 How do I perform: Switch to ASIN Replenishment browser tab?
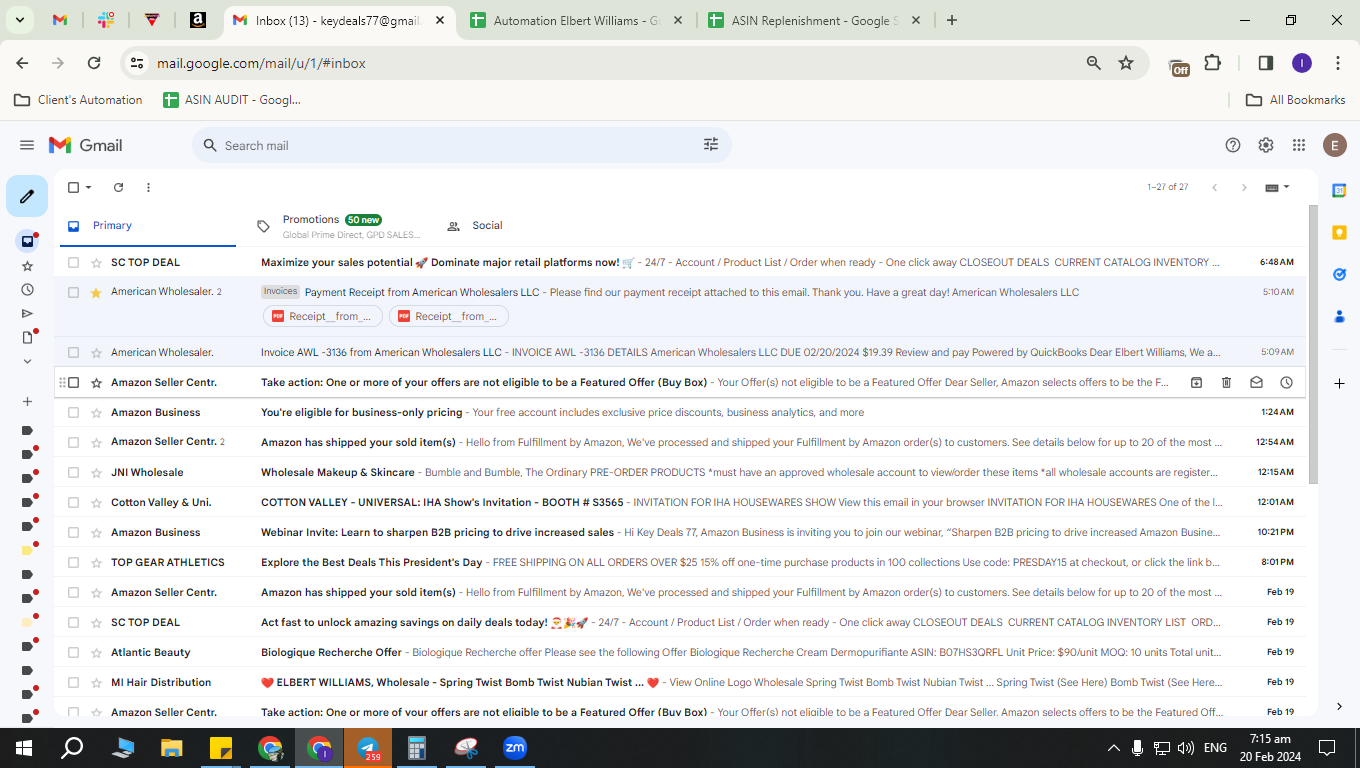coord(816,20)
